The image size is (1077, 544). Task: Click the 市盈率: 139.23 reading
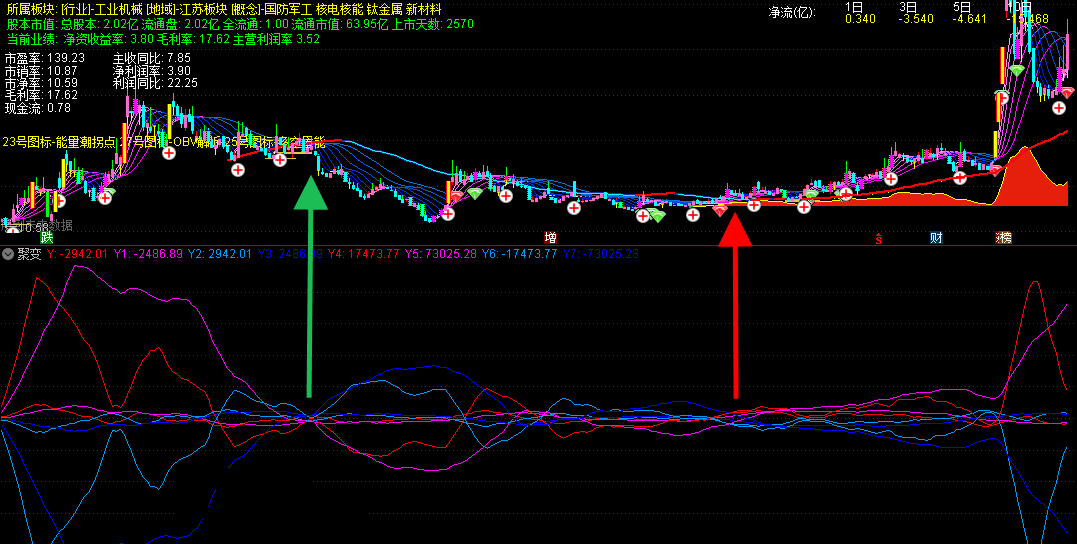tap(45, 58)
